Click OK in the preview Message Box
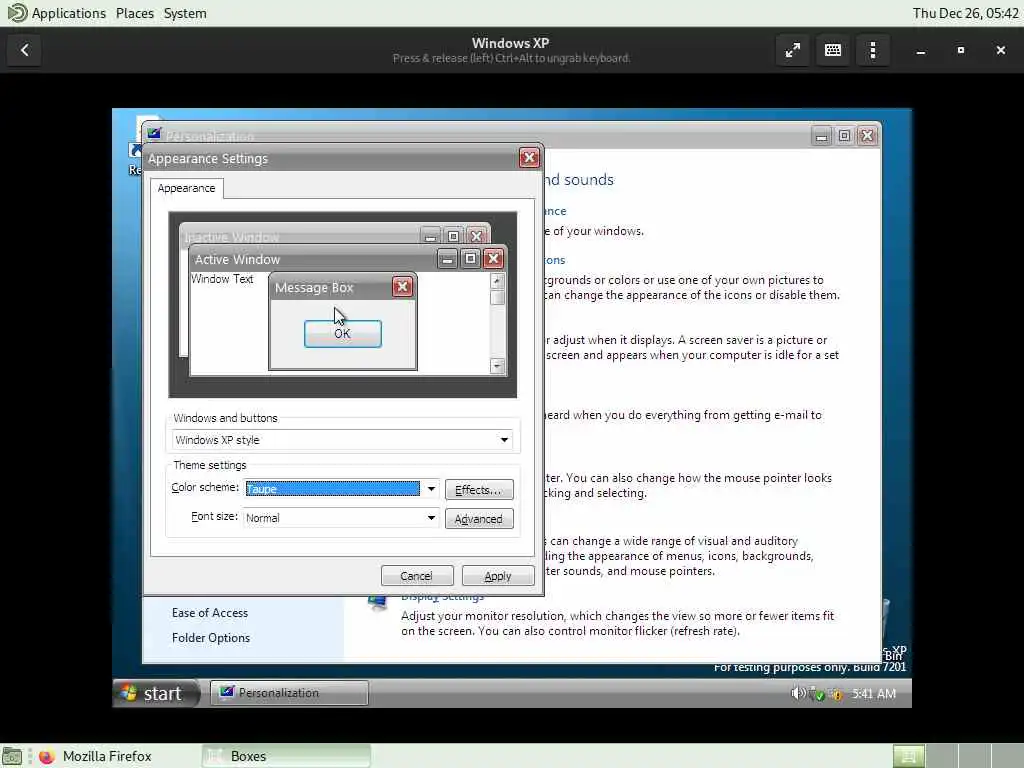Viewport: 1024px width, 768px height. [343, 334]
